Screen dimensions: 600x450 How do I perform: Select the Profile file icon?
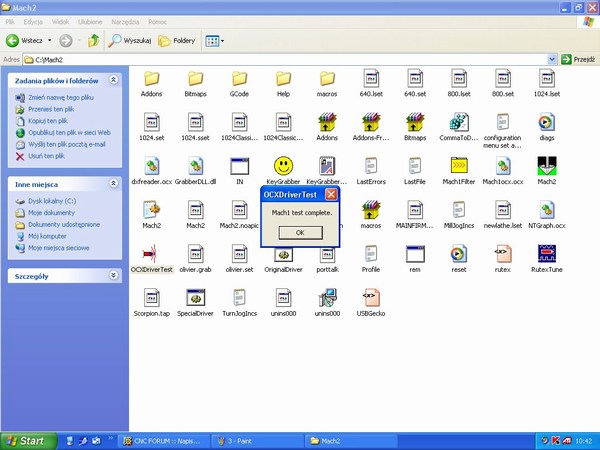(x=371, y=254)
